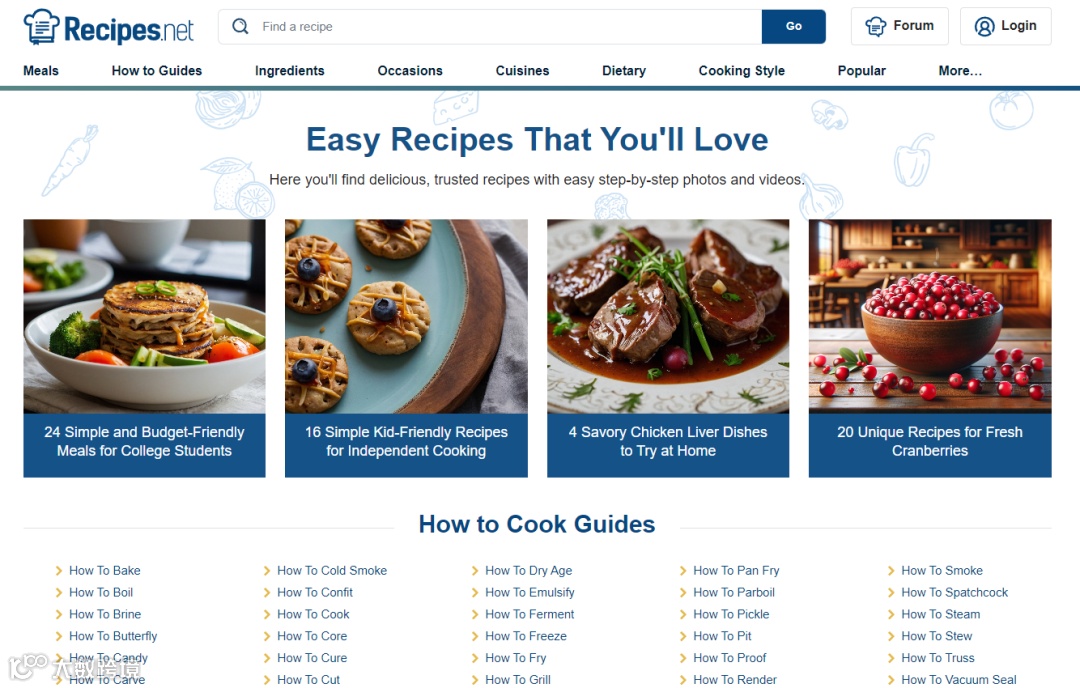
Task: Click the arrow beside How To Smoke
Action: click(891, 570)
